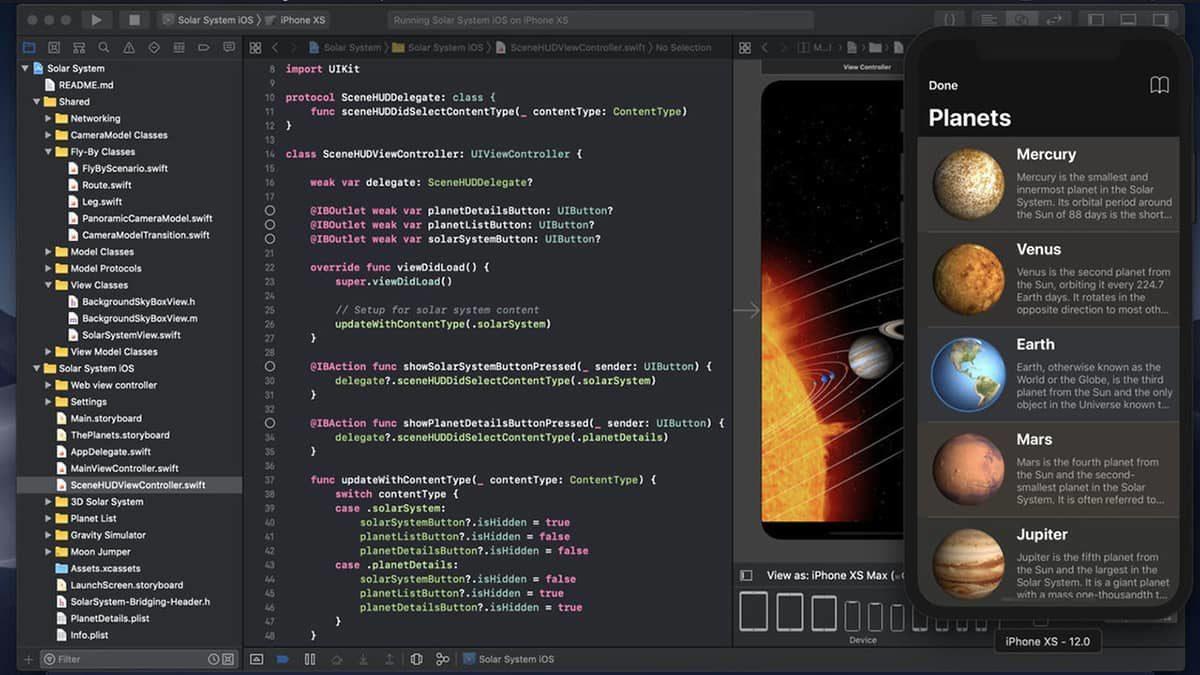Select Main.storyboard in the project navigator
This screenshot has height=675, width=1200.
tap(105, 418)
